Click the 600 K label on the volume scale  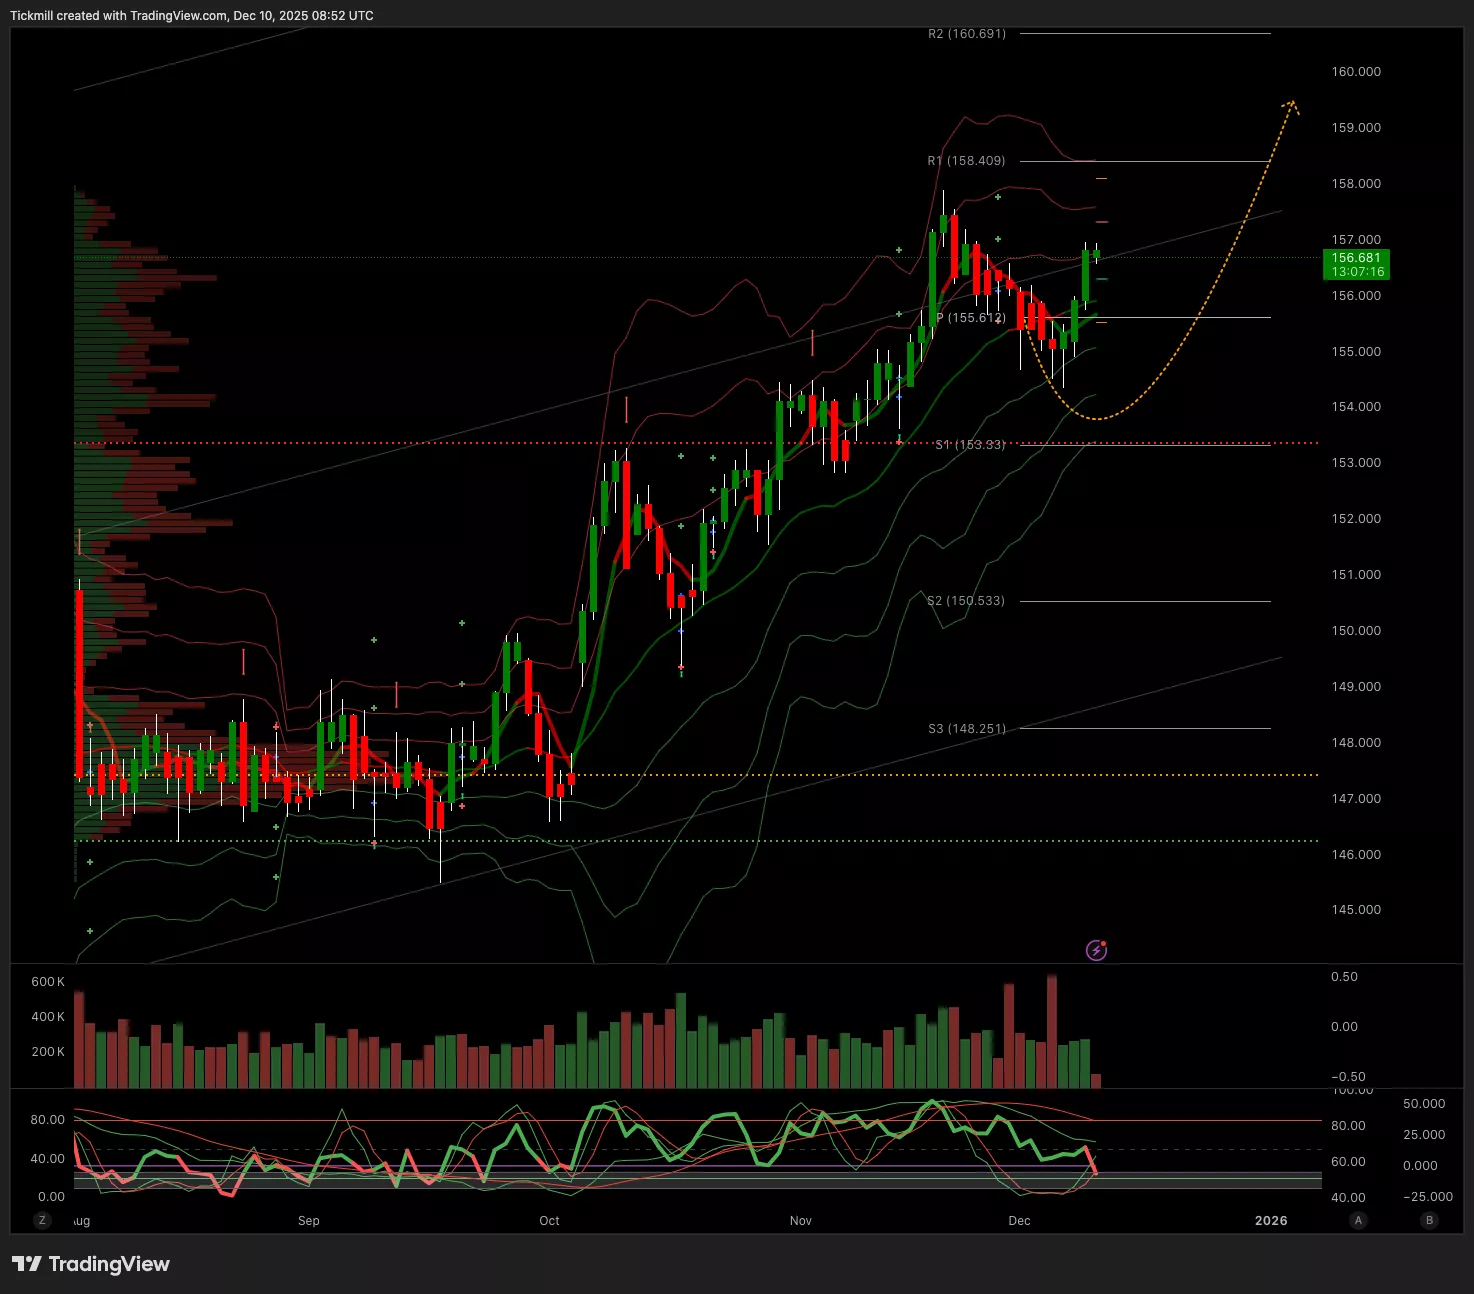click(48, 982)
